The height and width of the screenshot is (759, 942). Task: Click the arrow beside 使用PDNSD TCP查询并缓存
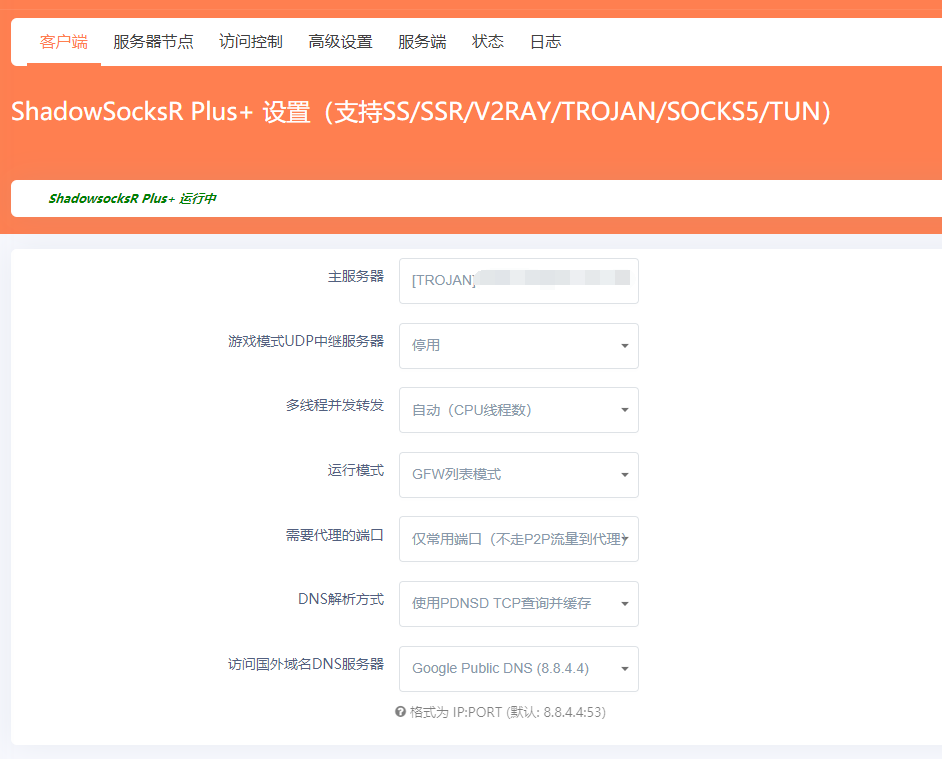tap(626, 604)
